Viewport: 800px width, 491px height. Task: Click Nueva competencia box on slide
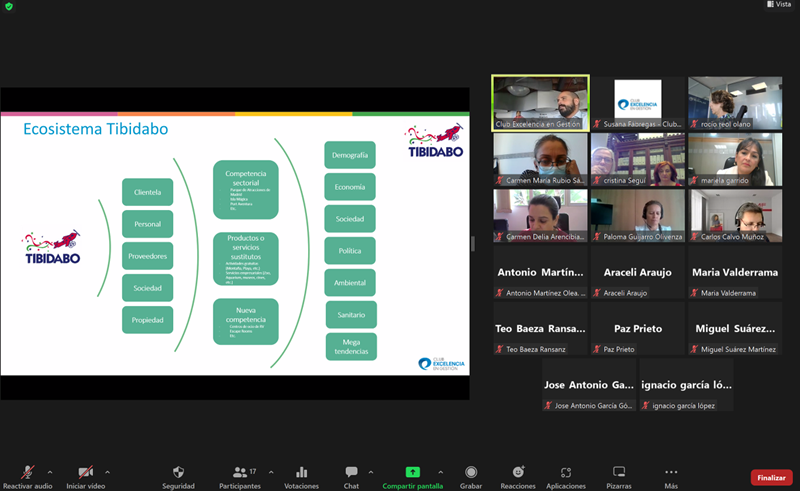(x=246, y=322)
